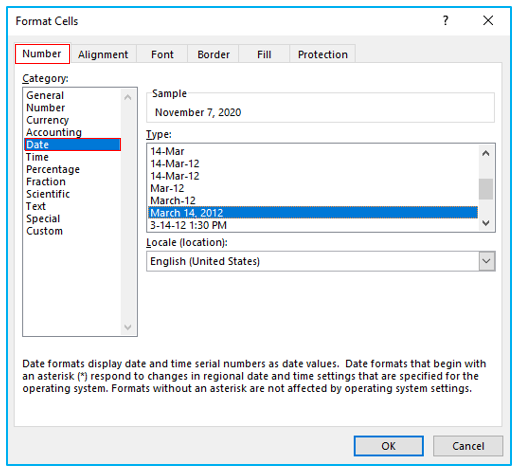This screenshot has height=475, width=518.
Task: Click the Type list scroll-down arrow
Action: 486,222
